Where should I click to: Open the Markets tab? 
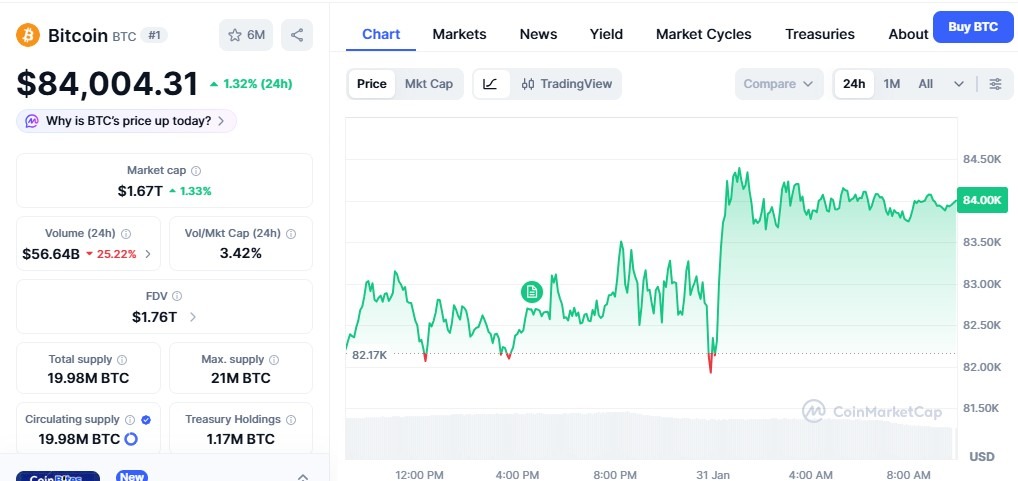coord(459,34)
